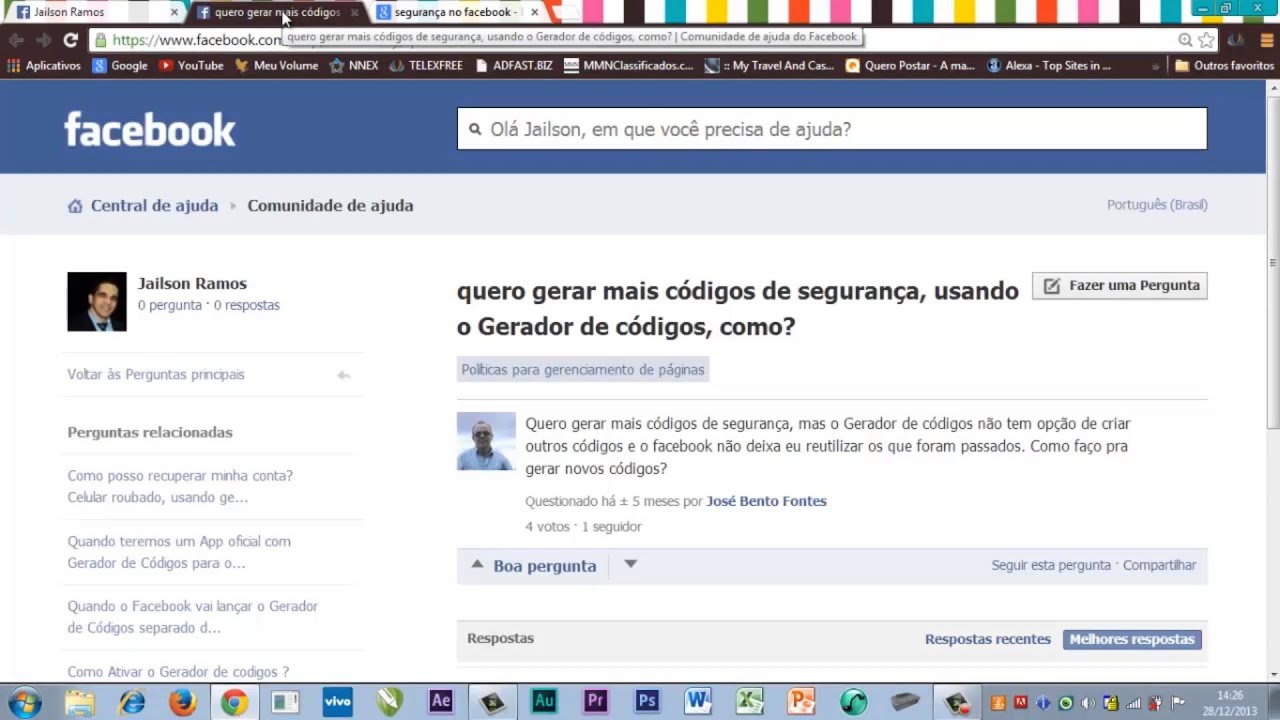
Task: Close the quero gerar mais códigos tab
Action: pyautogui.click(x=354, y=12)
